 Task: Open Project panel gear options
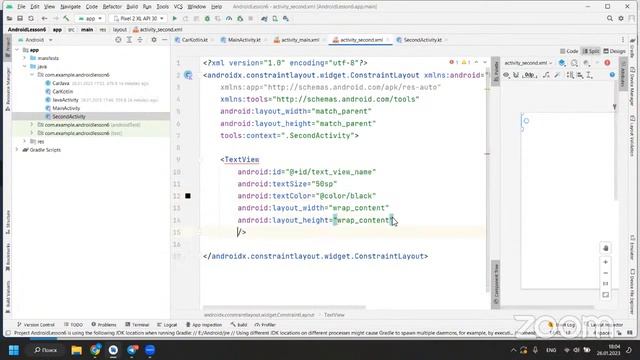[x=154, y=40]
